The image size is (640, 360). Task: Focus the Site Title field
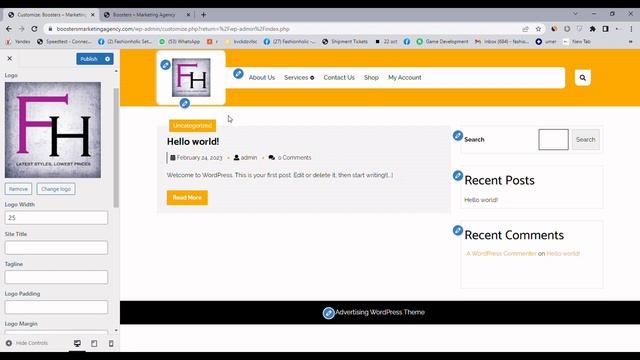click(x=56, y=247)
